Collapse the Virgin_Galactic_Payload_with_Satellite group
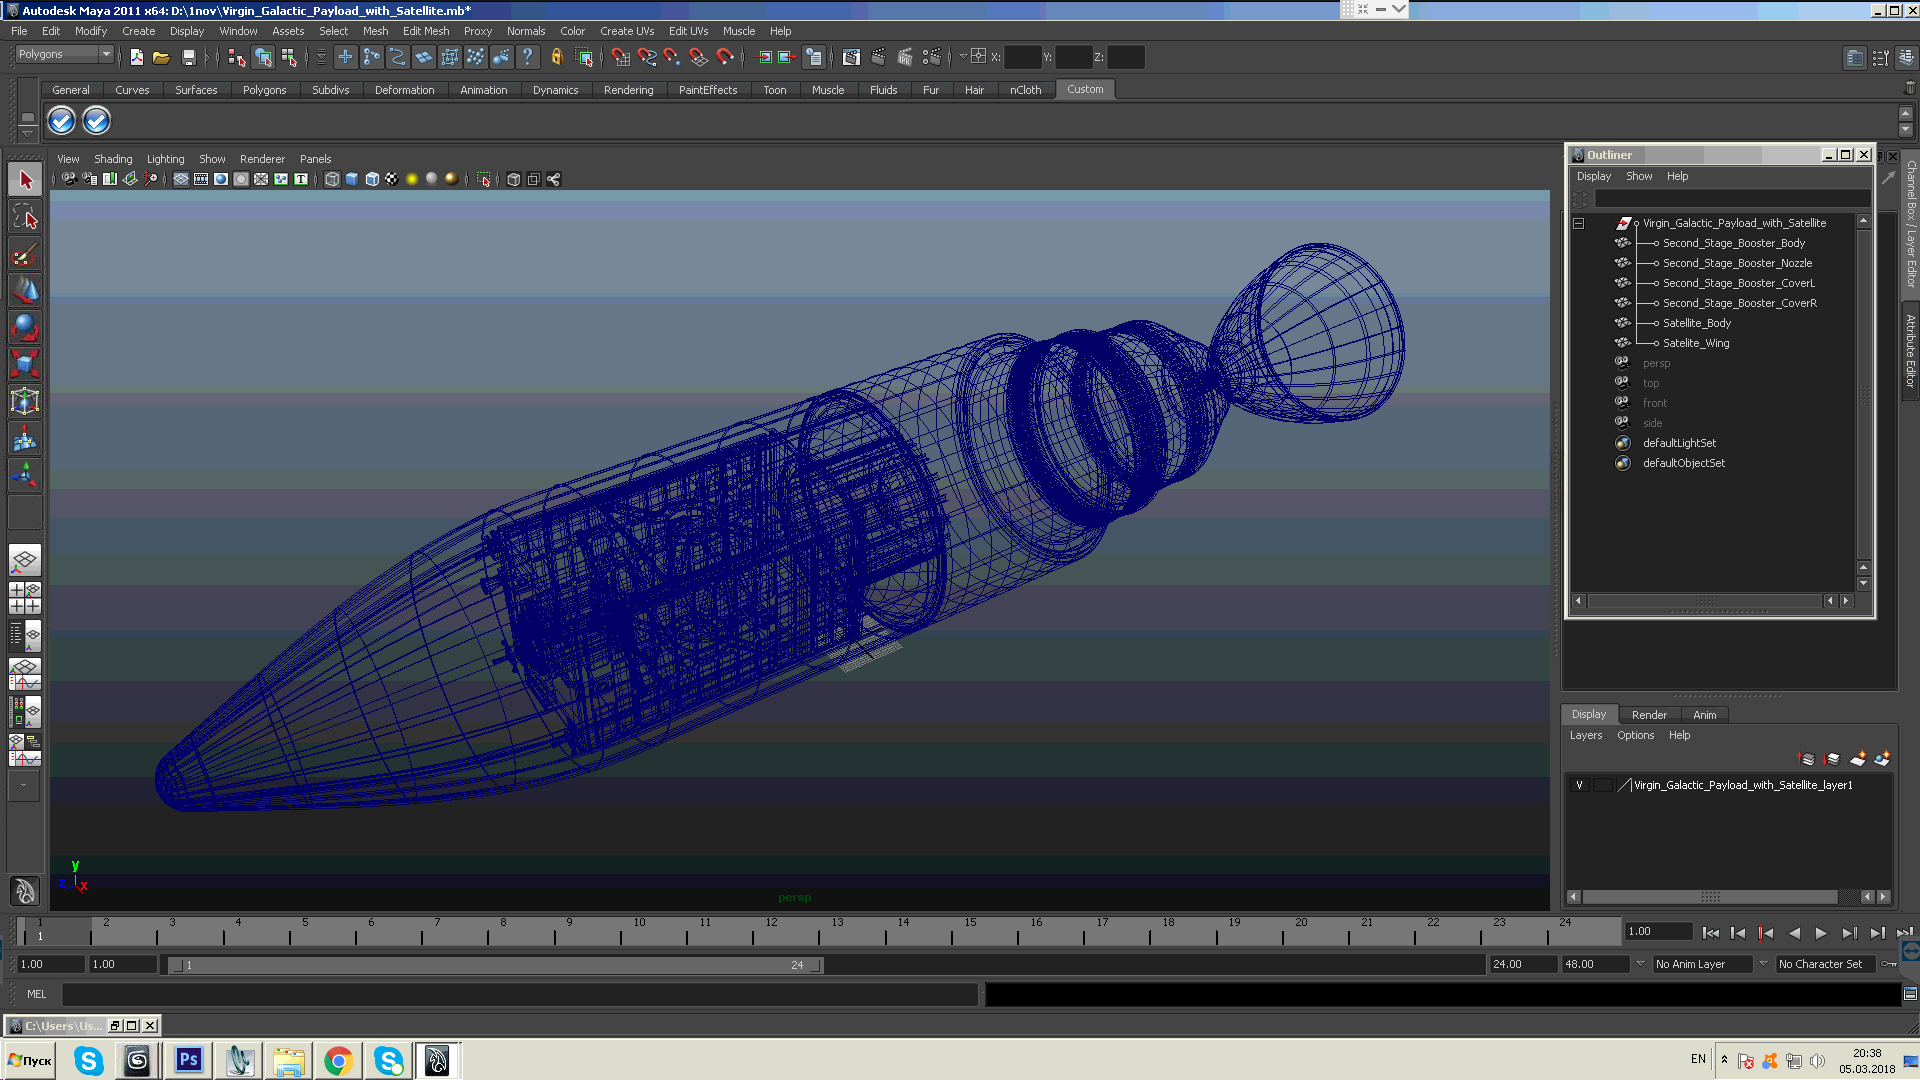The image size is (1920, 1080). tap(1579, 223)
